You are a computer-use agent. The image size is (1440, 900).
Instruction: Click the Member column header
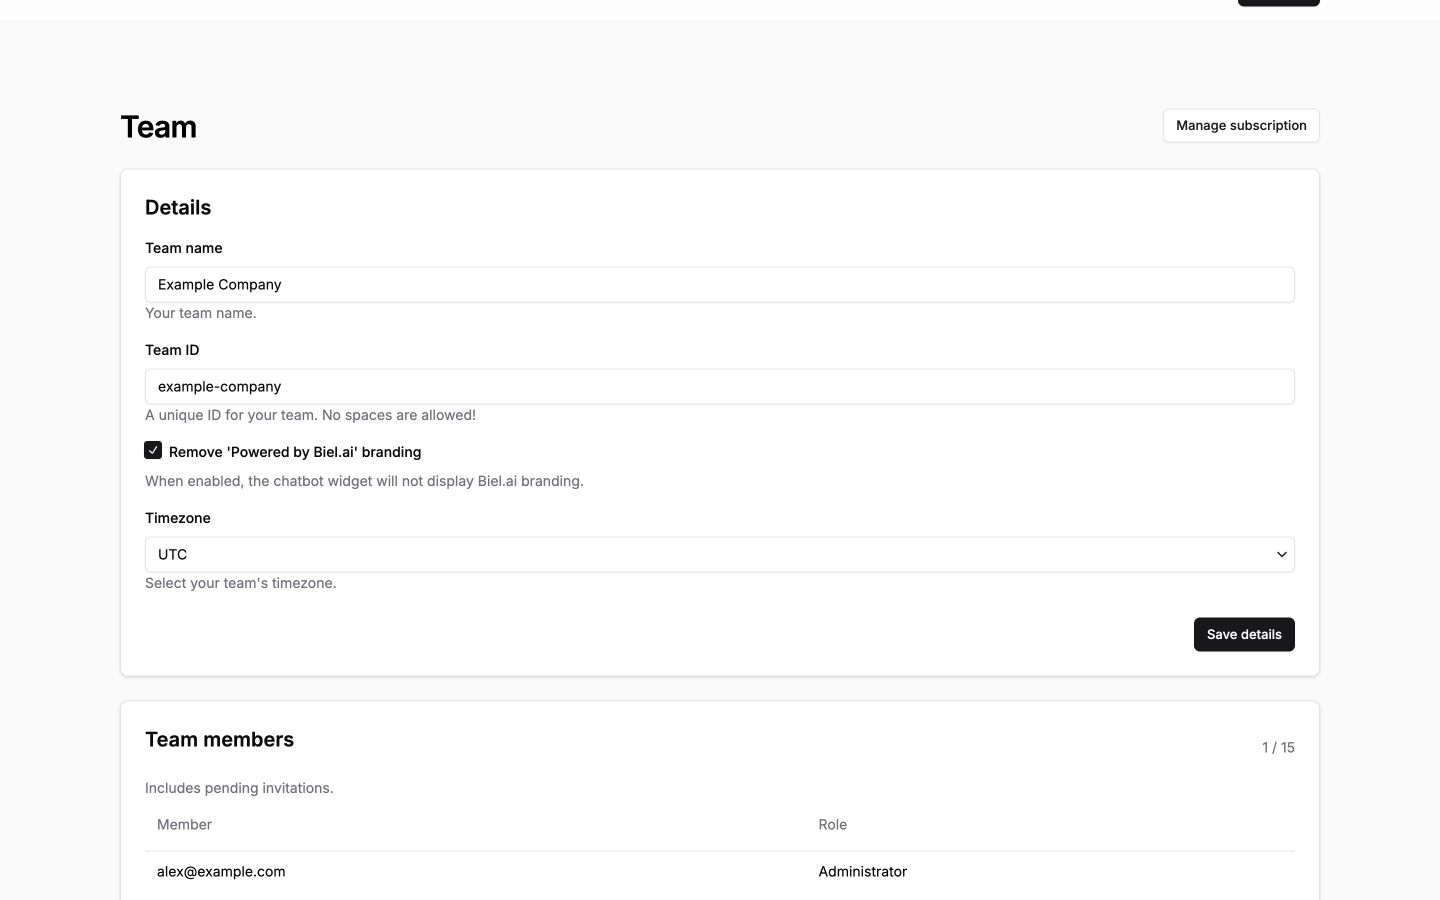point(184,825)
